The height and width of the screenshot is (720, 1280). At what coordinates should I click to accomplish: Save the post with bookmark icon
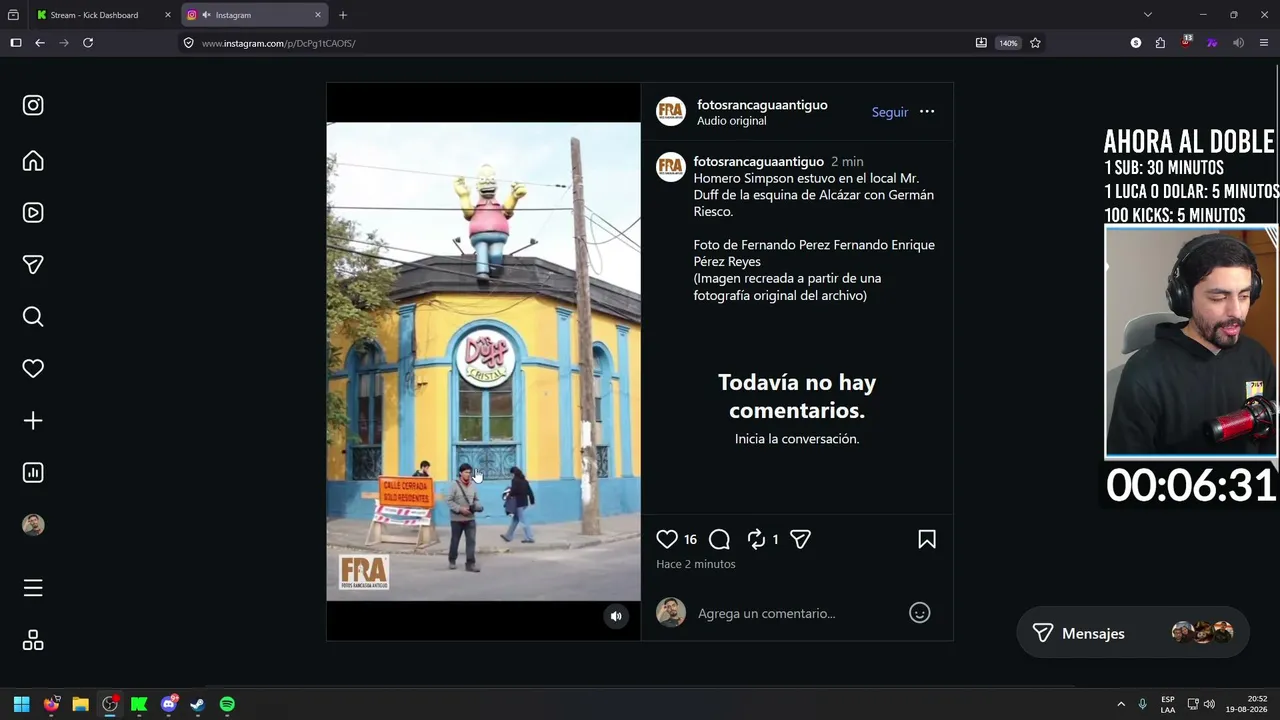(927, 540)
